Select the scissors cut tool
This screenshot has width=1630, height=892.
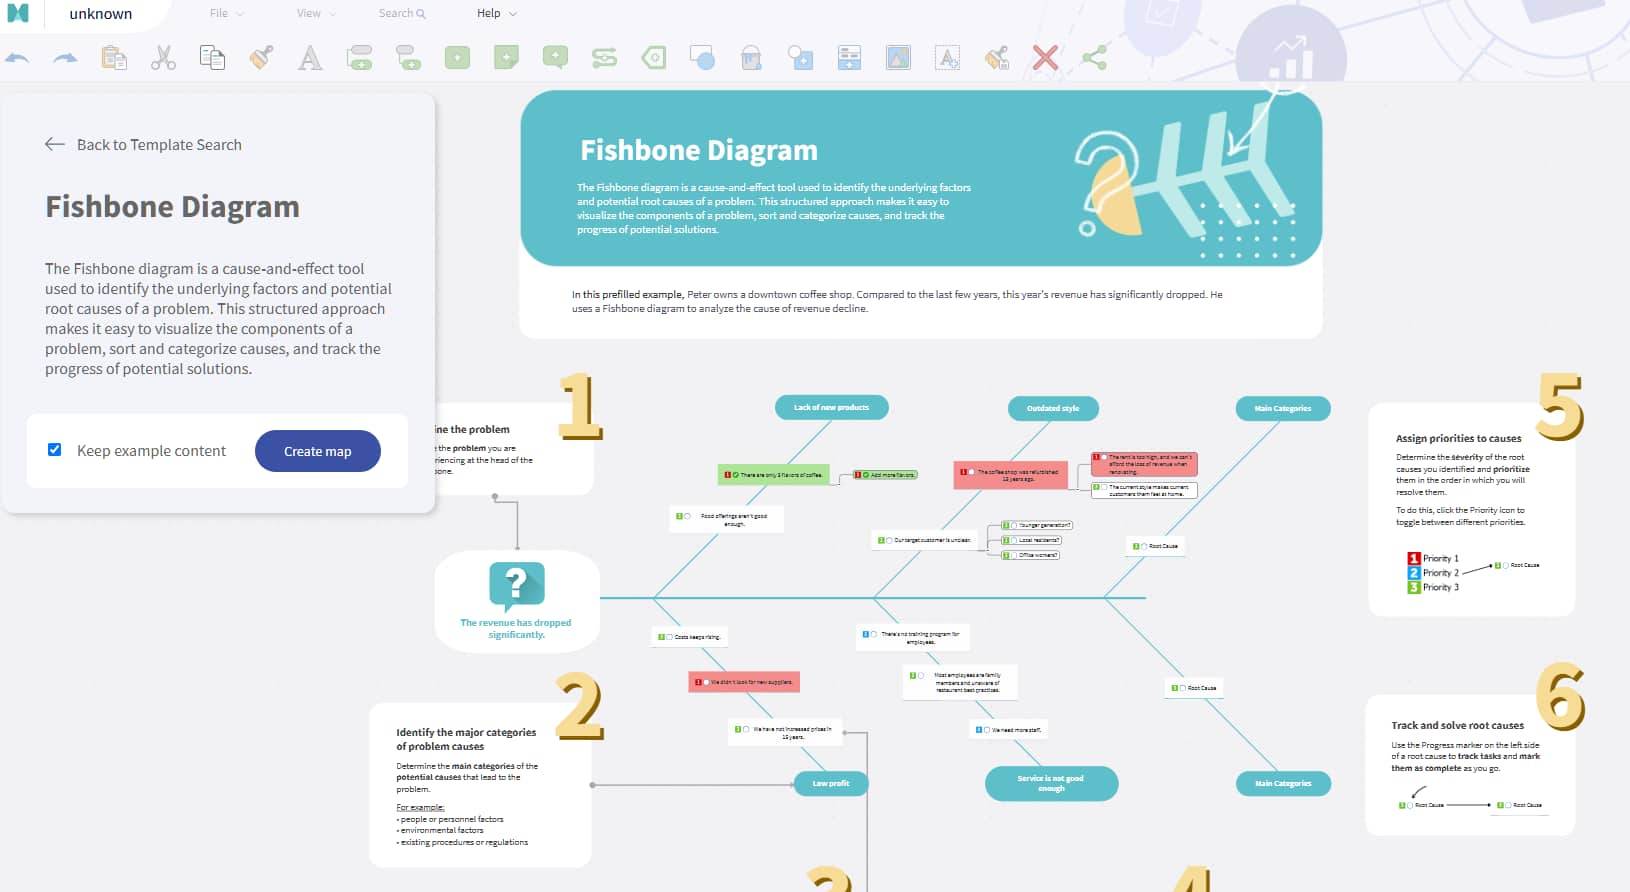pyautogui.click(x=163, y=58)
